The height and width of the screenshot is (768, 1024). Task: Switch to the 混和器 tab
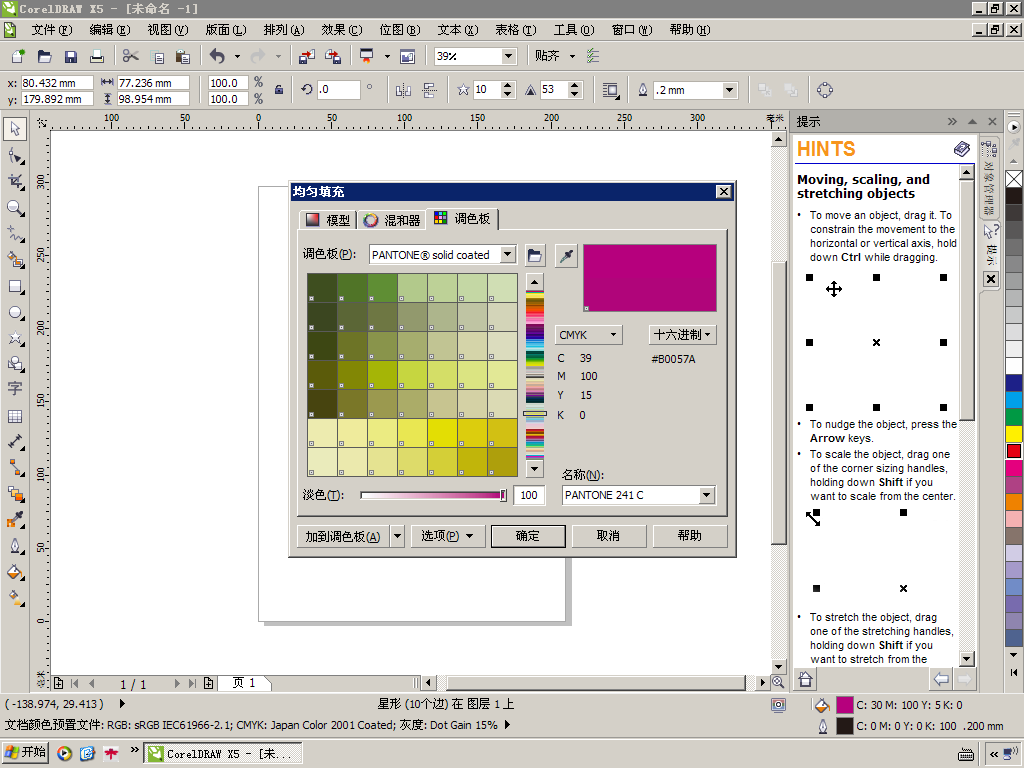point(392,220)
